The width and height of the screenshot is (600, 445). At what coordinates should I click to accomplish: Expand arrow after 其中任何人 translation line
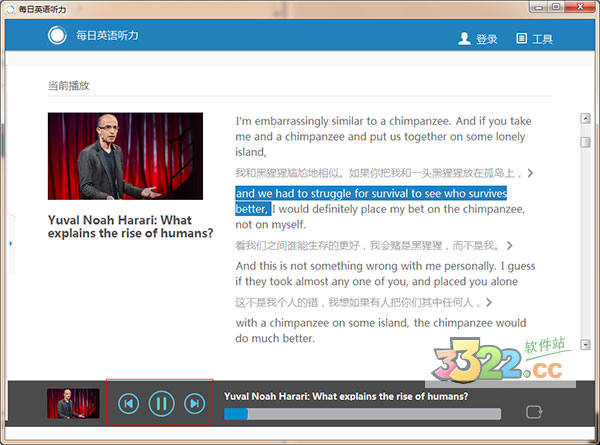(489, 303)
